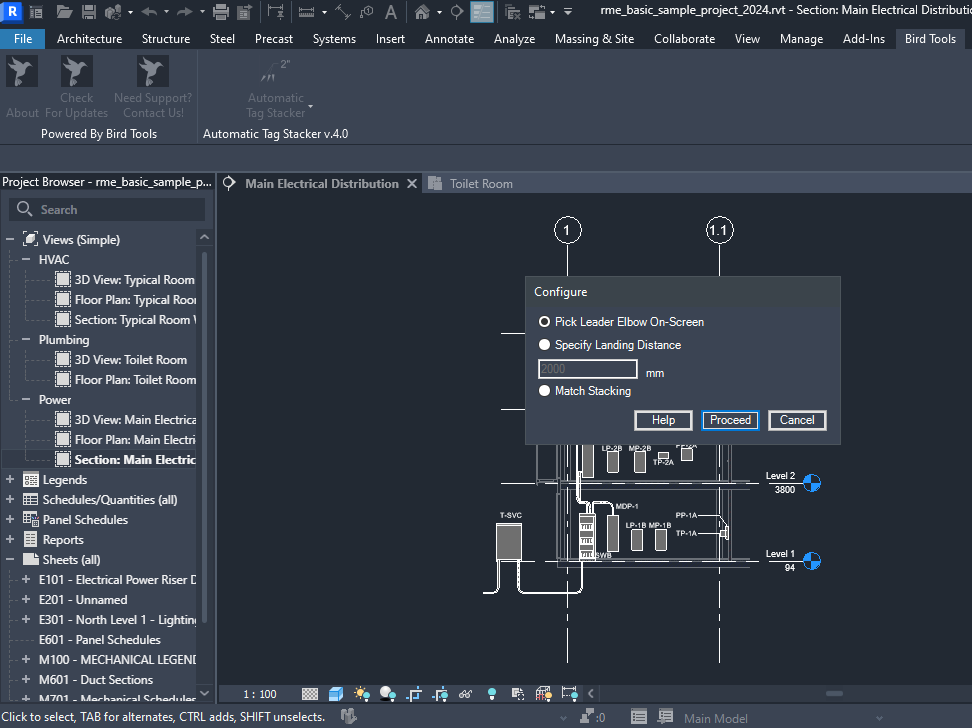Click the Detail Level icon beside scale
Screen dimensions: 972x728
click(311, 693)
